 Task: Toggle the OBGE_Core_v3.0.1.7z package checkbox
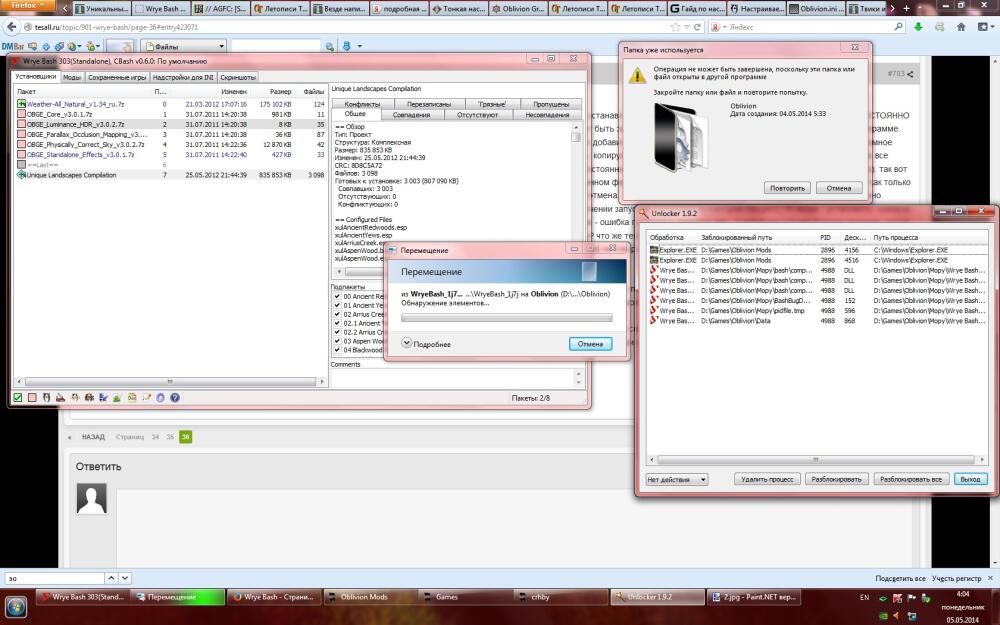(x=21, y=114)
